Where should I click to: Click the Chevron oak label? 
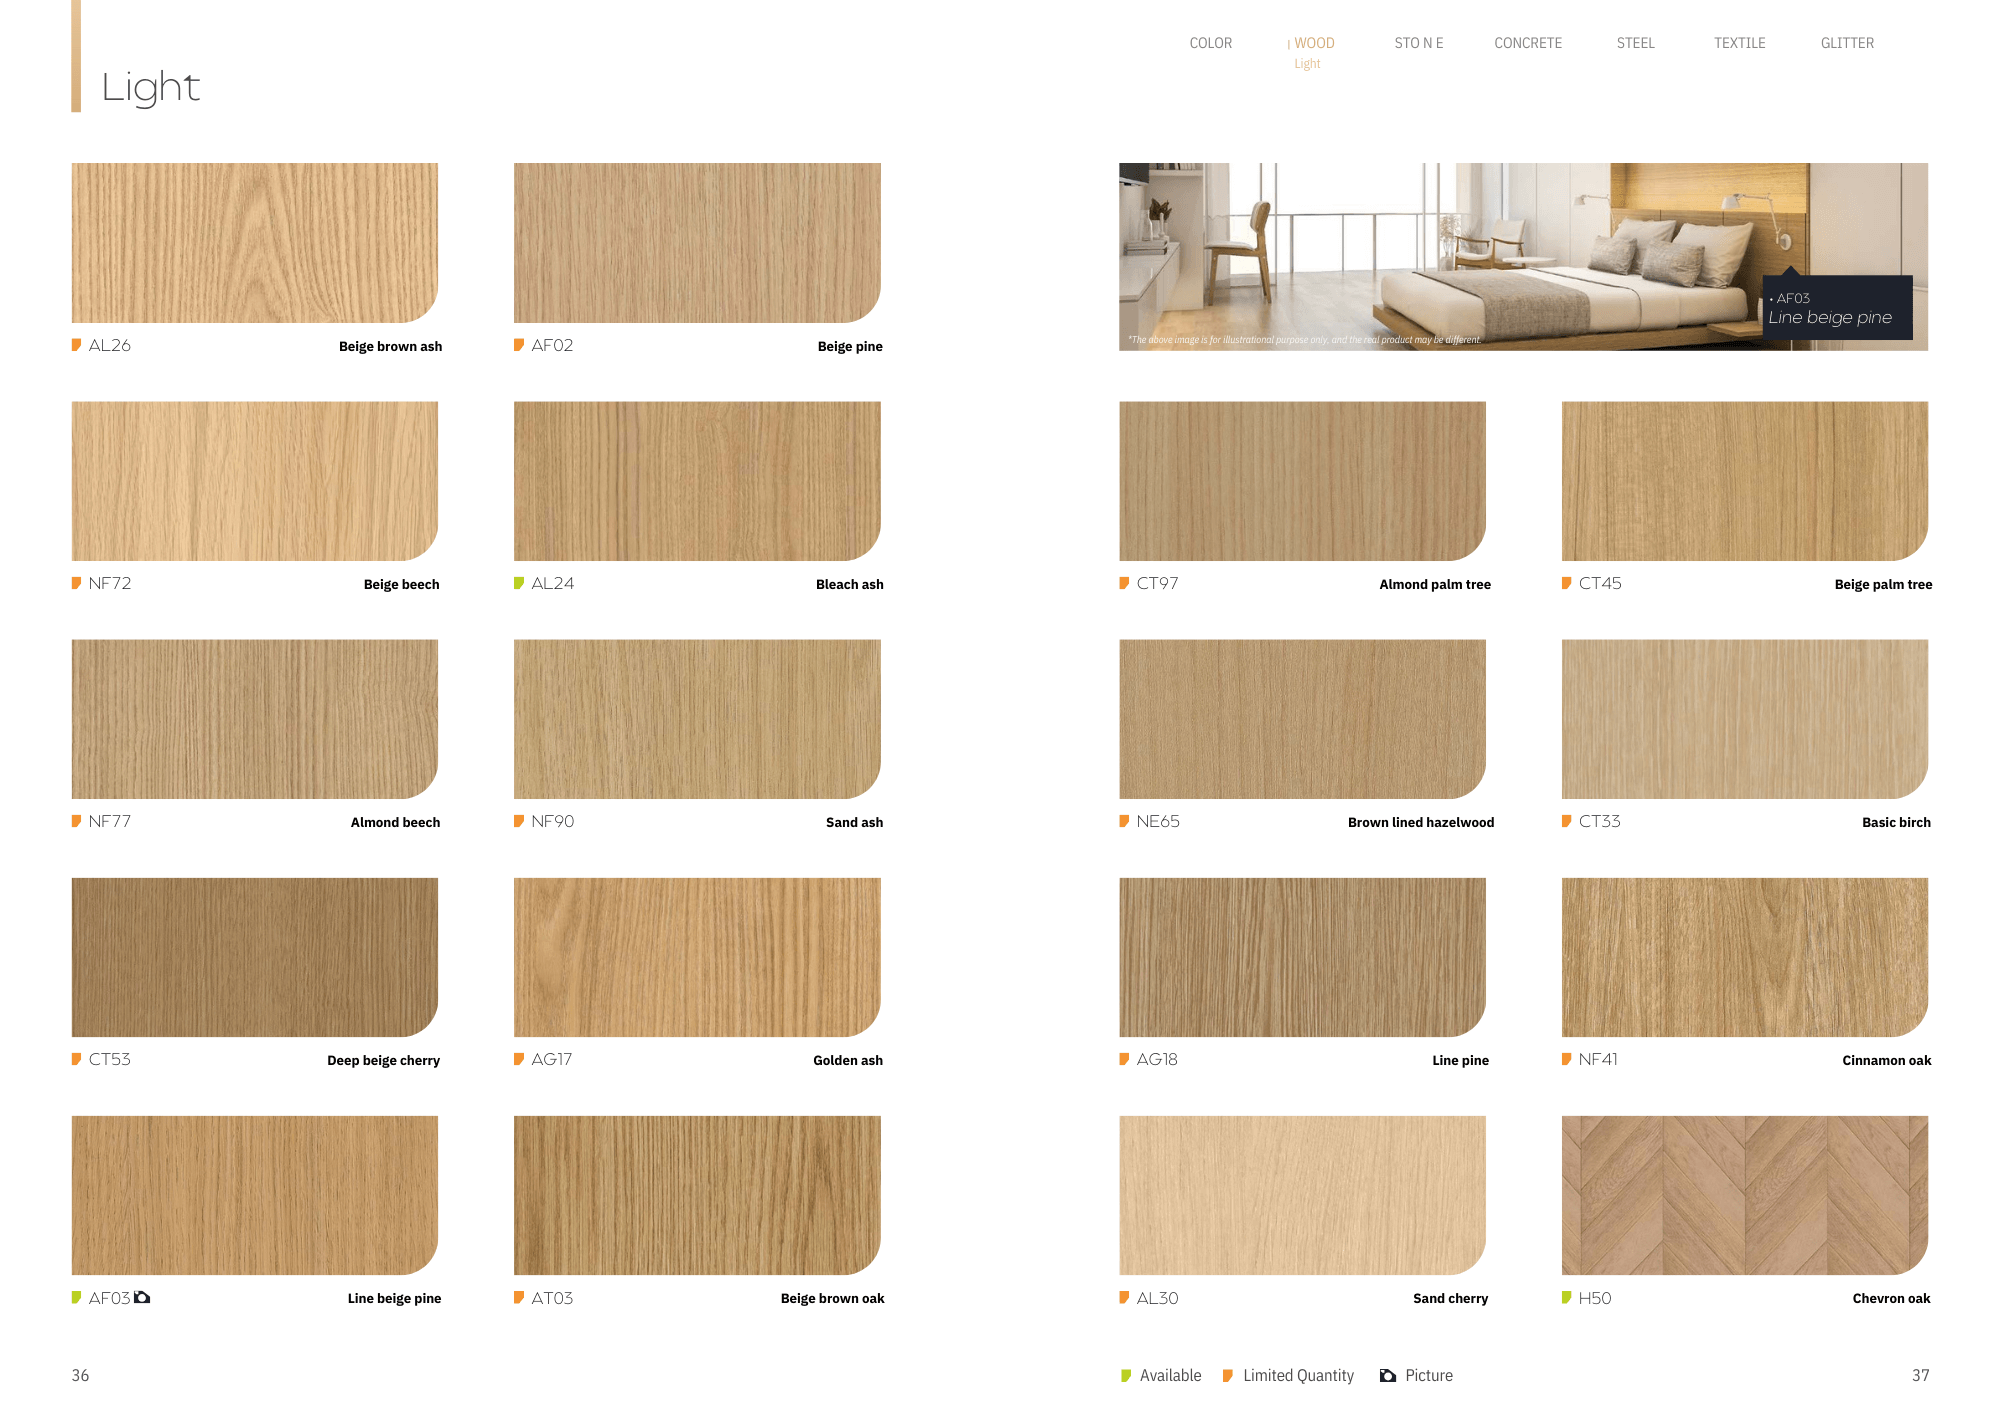point(1890,1298)
